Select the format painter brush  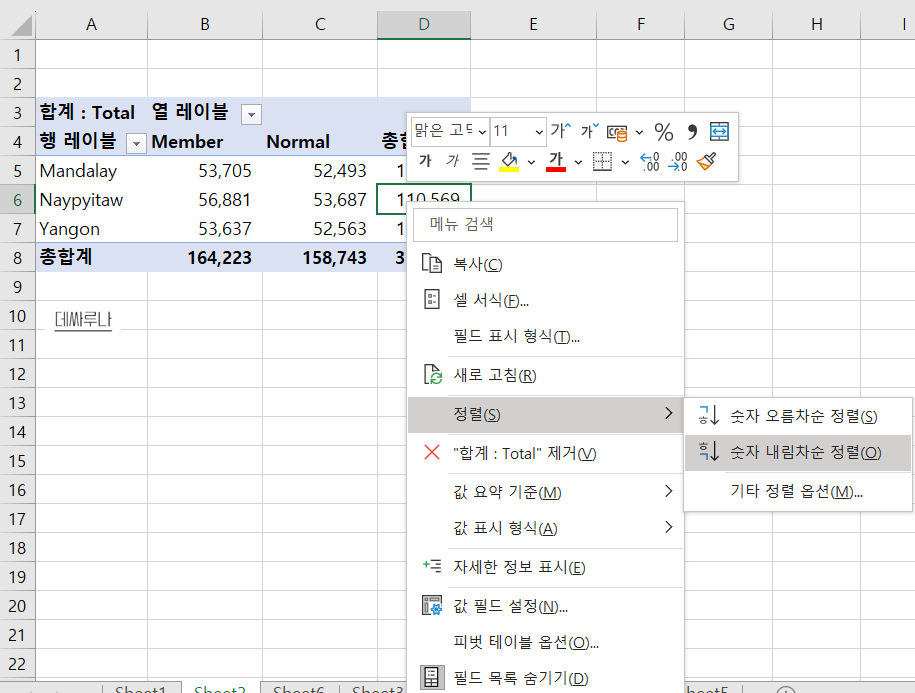[707, 162]
